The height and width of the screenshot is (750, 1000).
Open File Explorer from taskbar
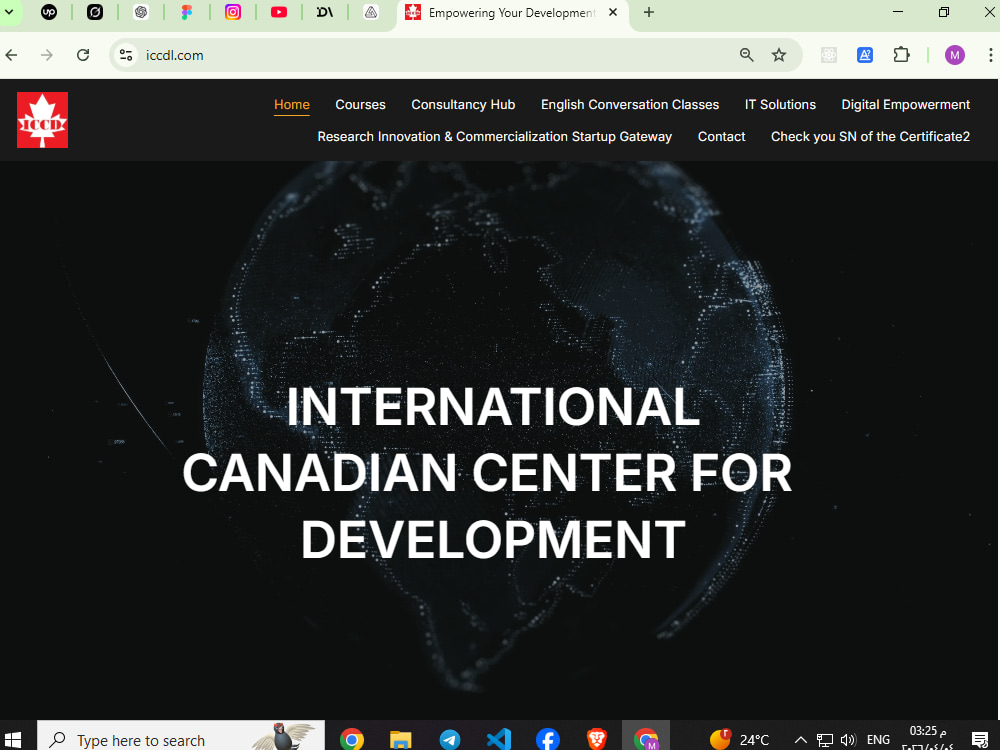pyautogui.click(x=401, y=739)
